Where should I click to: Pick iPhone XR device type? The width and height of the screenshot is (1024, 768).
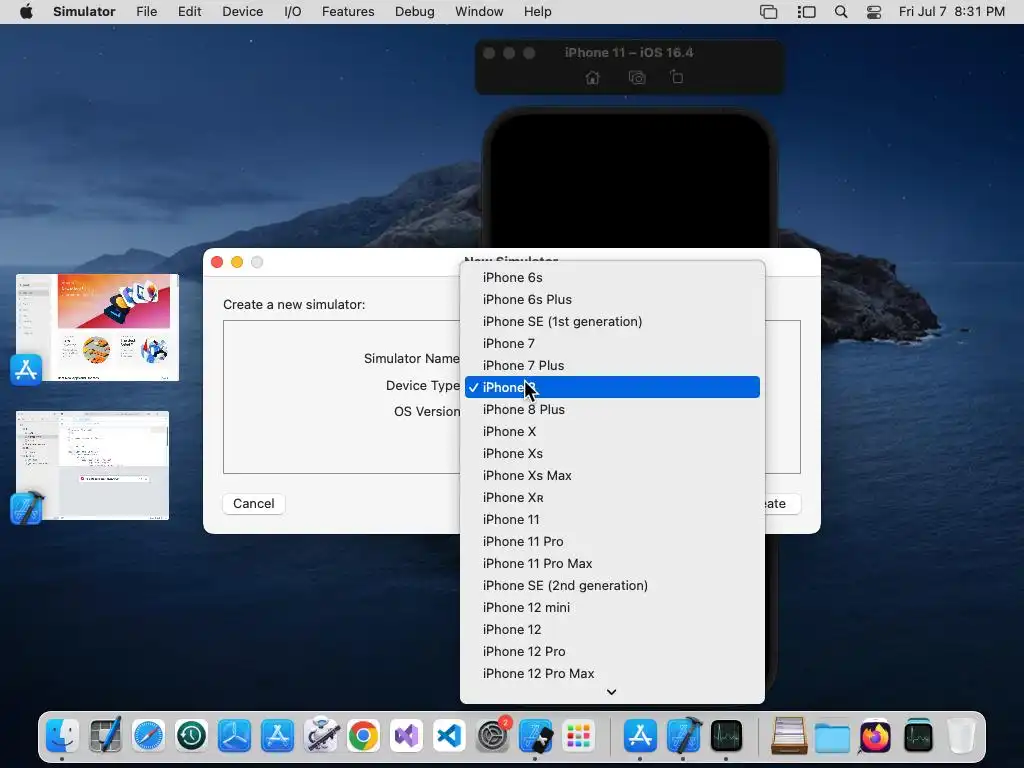pos(612,498)
